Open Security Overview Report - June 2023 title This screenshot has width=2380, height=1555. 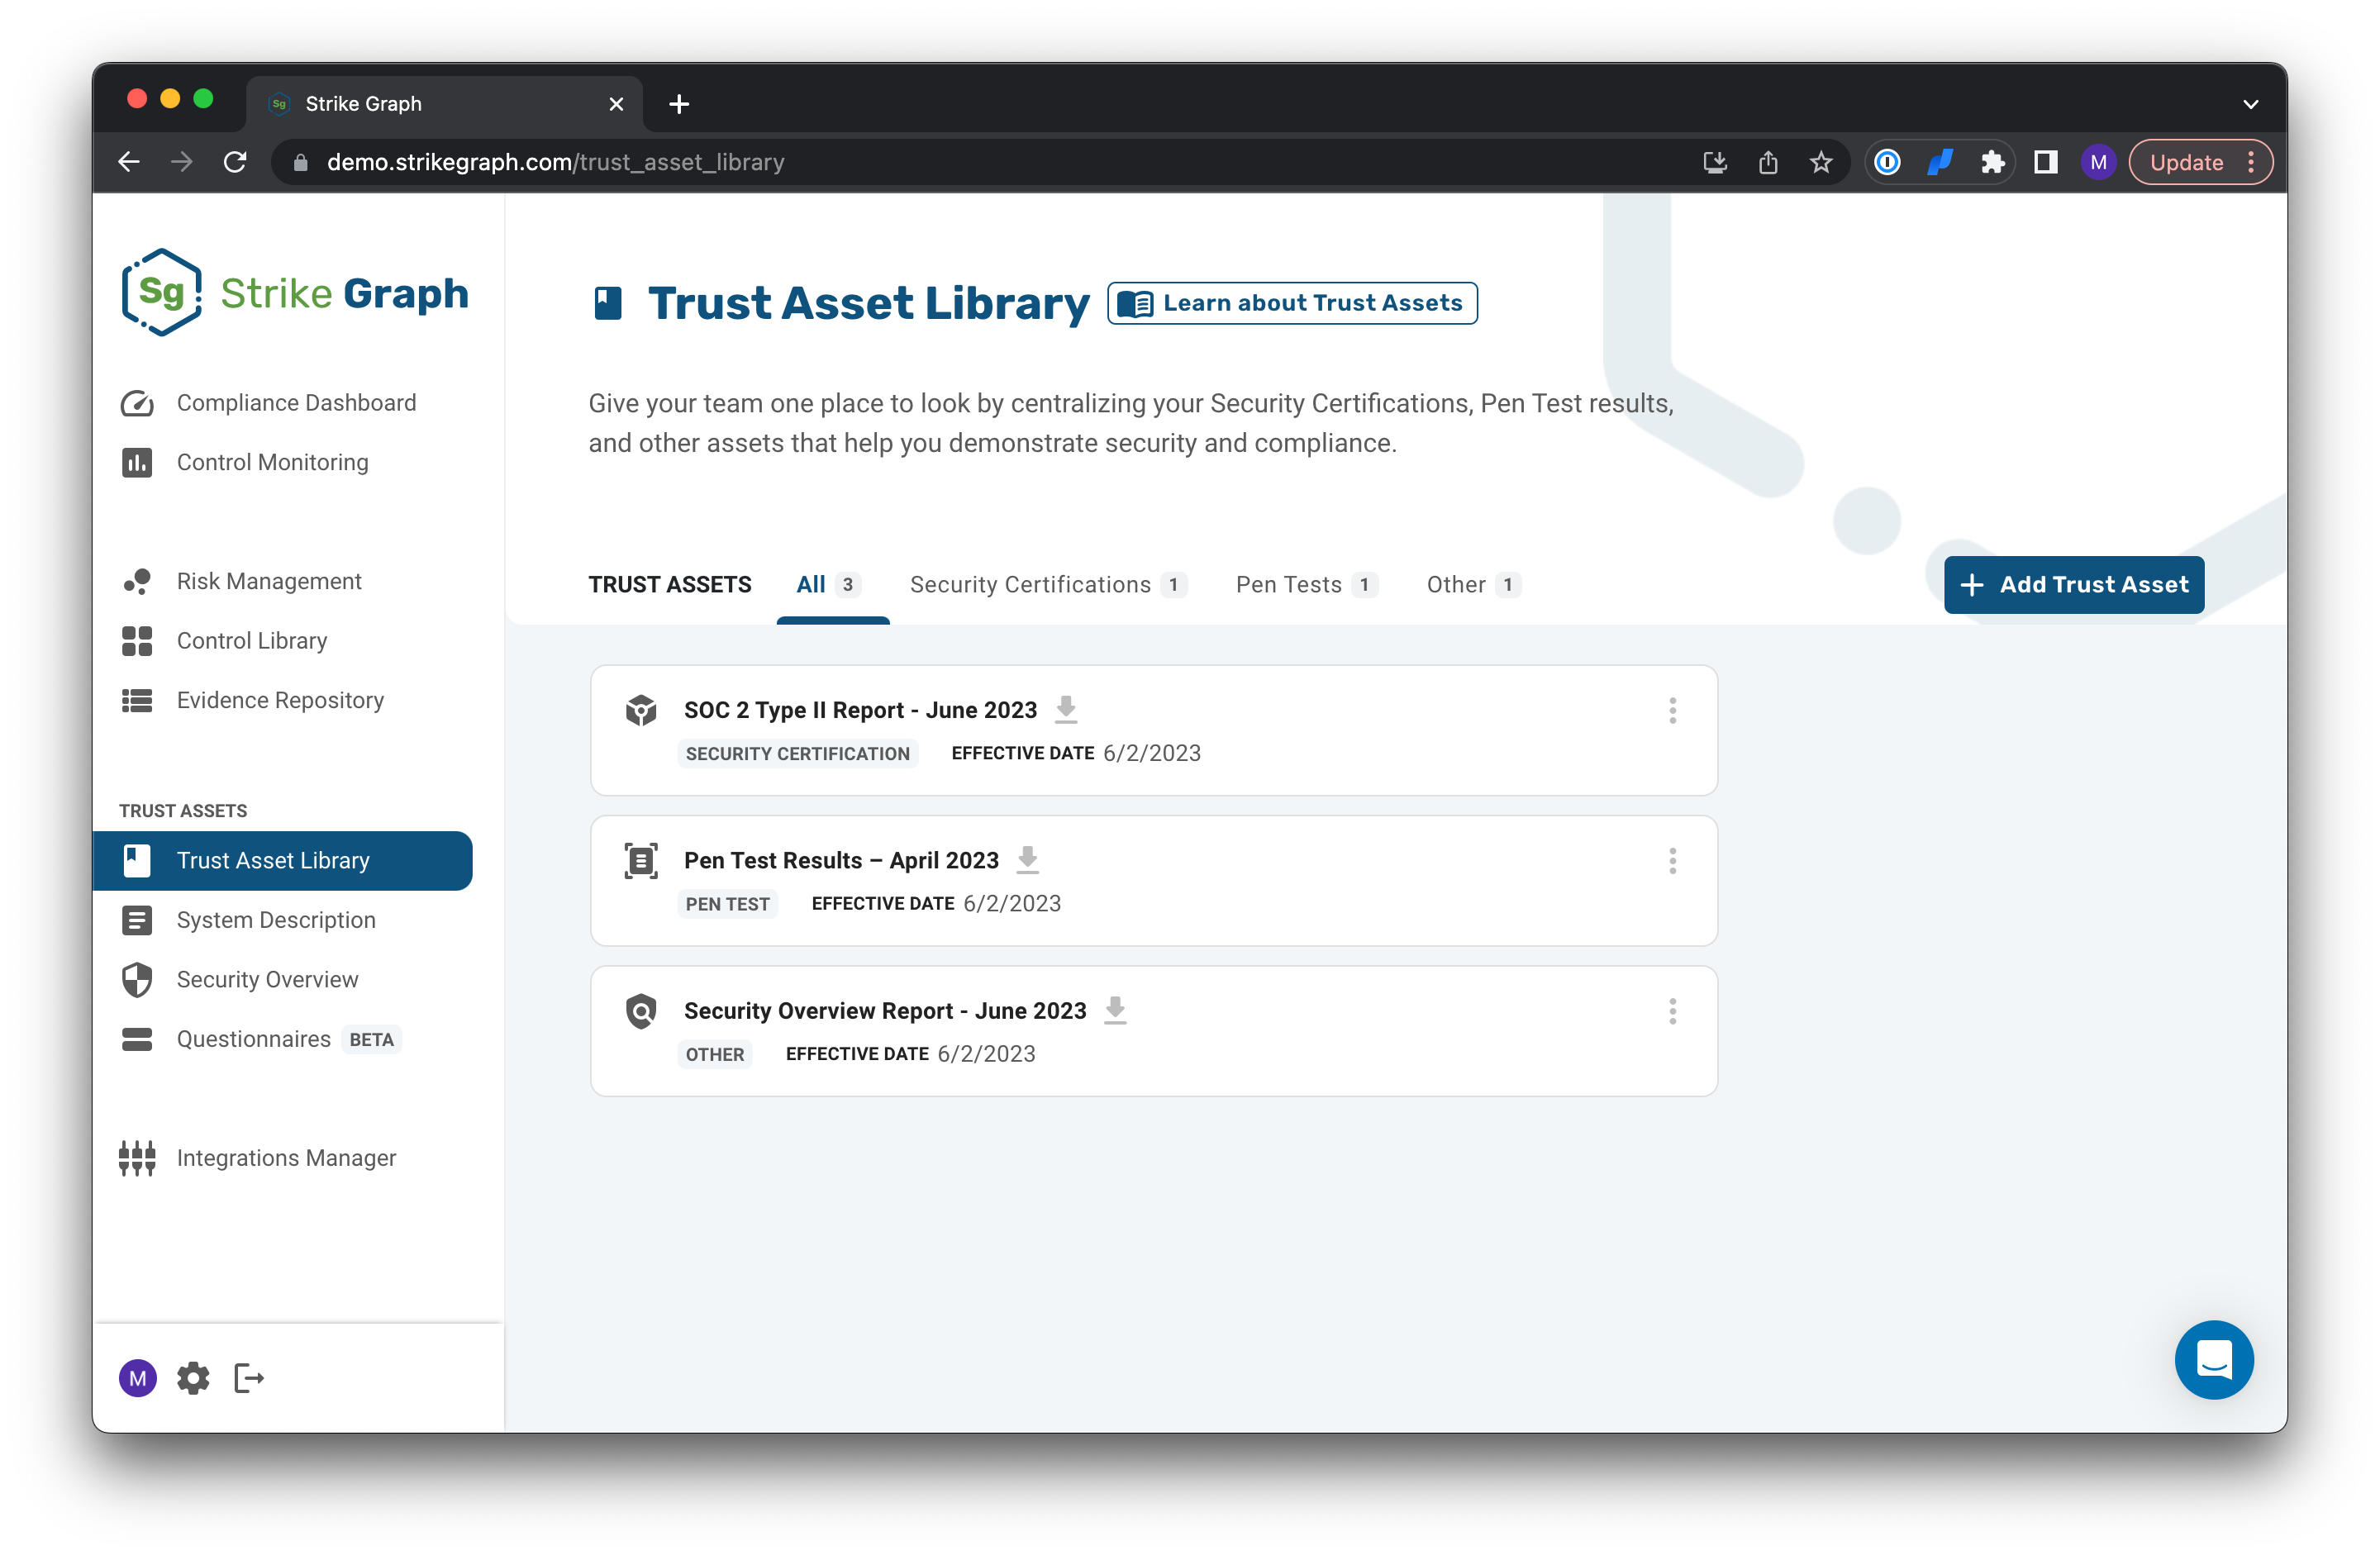[x=885, y=1011]
